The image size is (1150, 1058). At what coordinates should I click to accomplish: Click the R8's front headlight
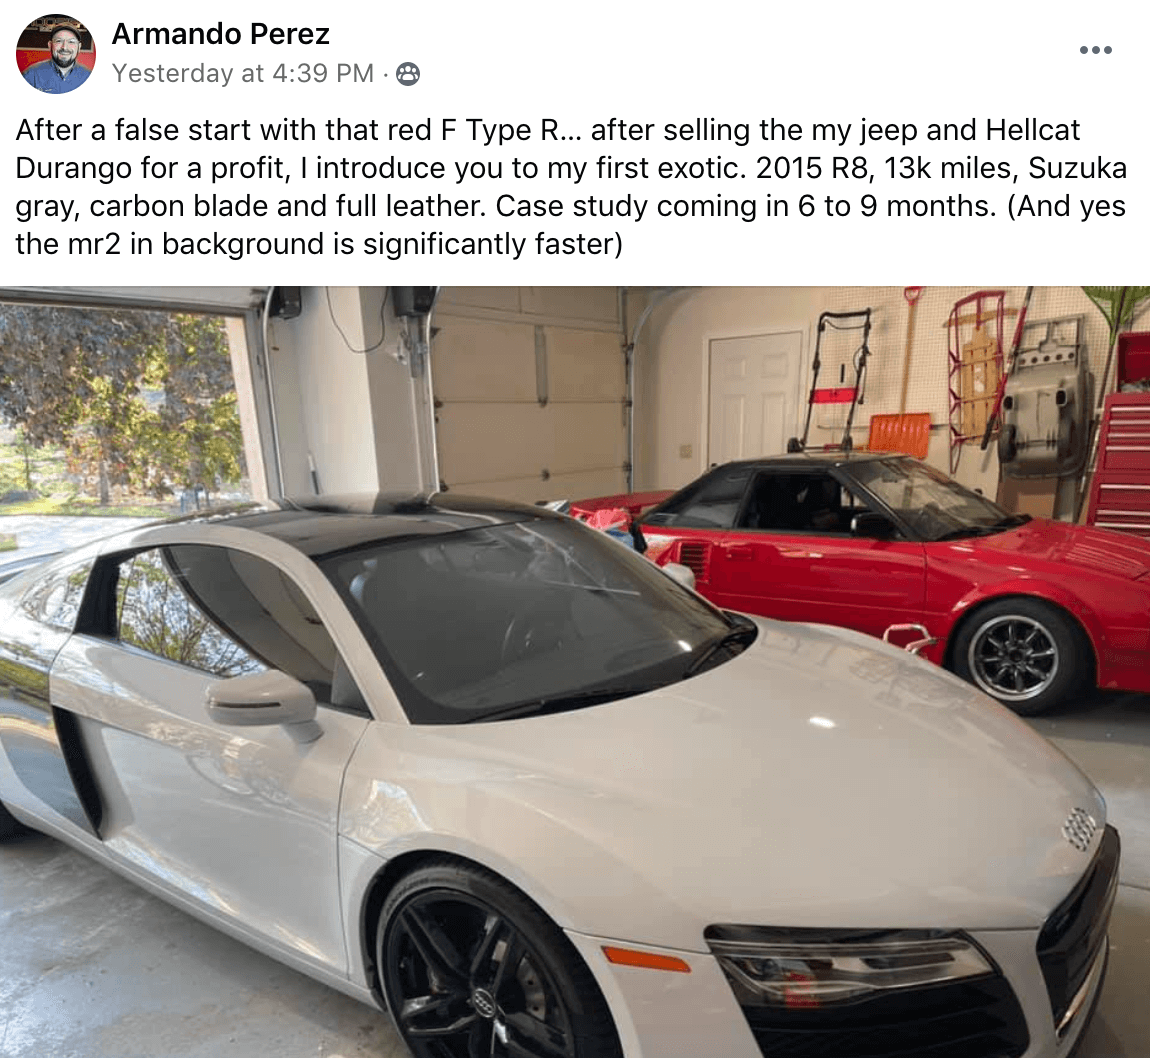(851, 965)
